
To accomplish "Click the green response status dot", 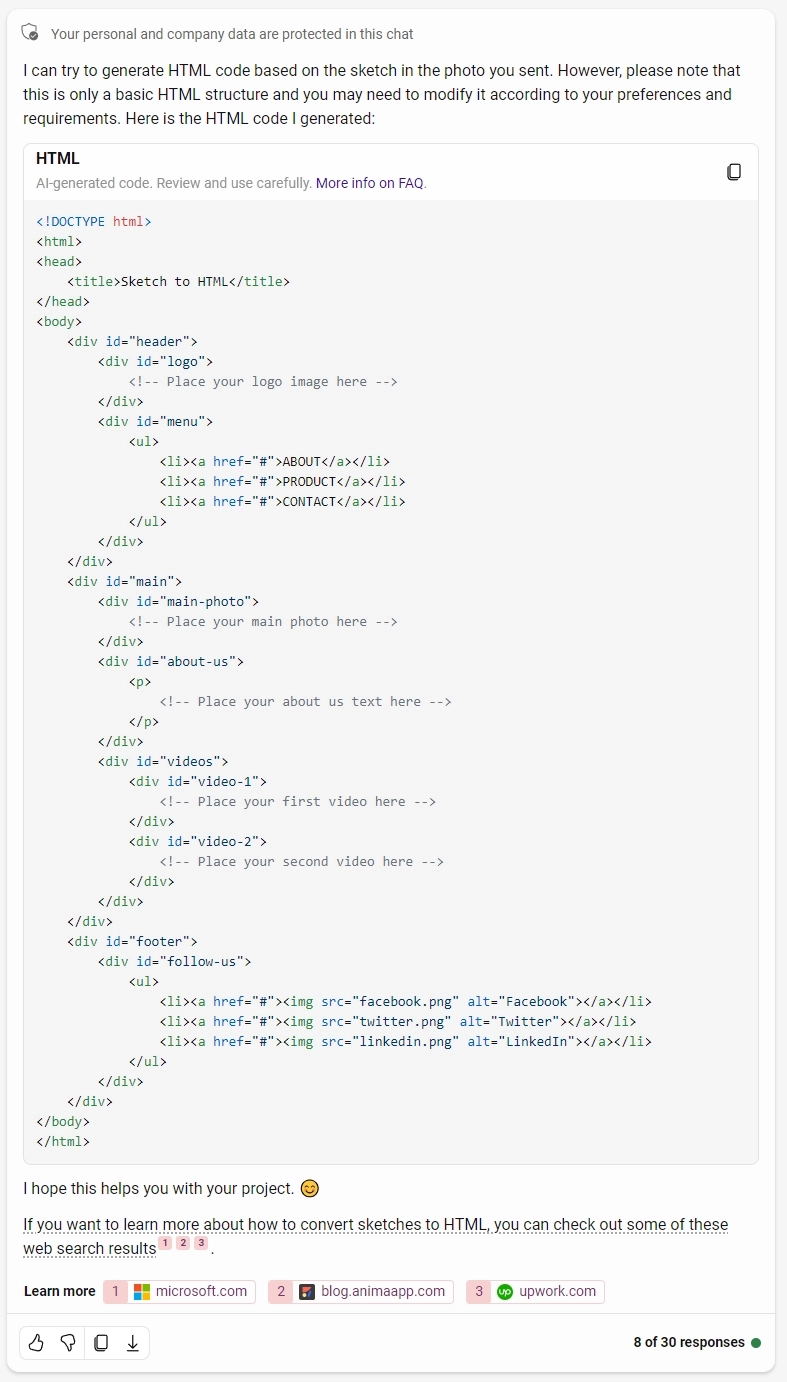I will [x=756, y=1343].
